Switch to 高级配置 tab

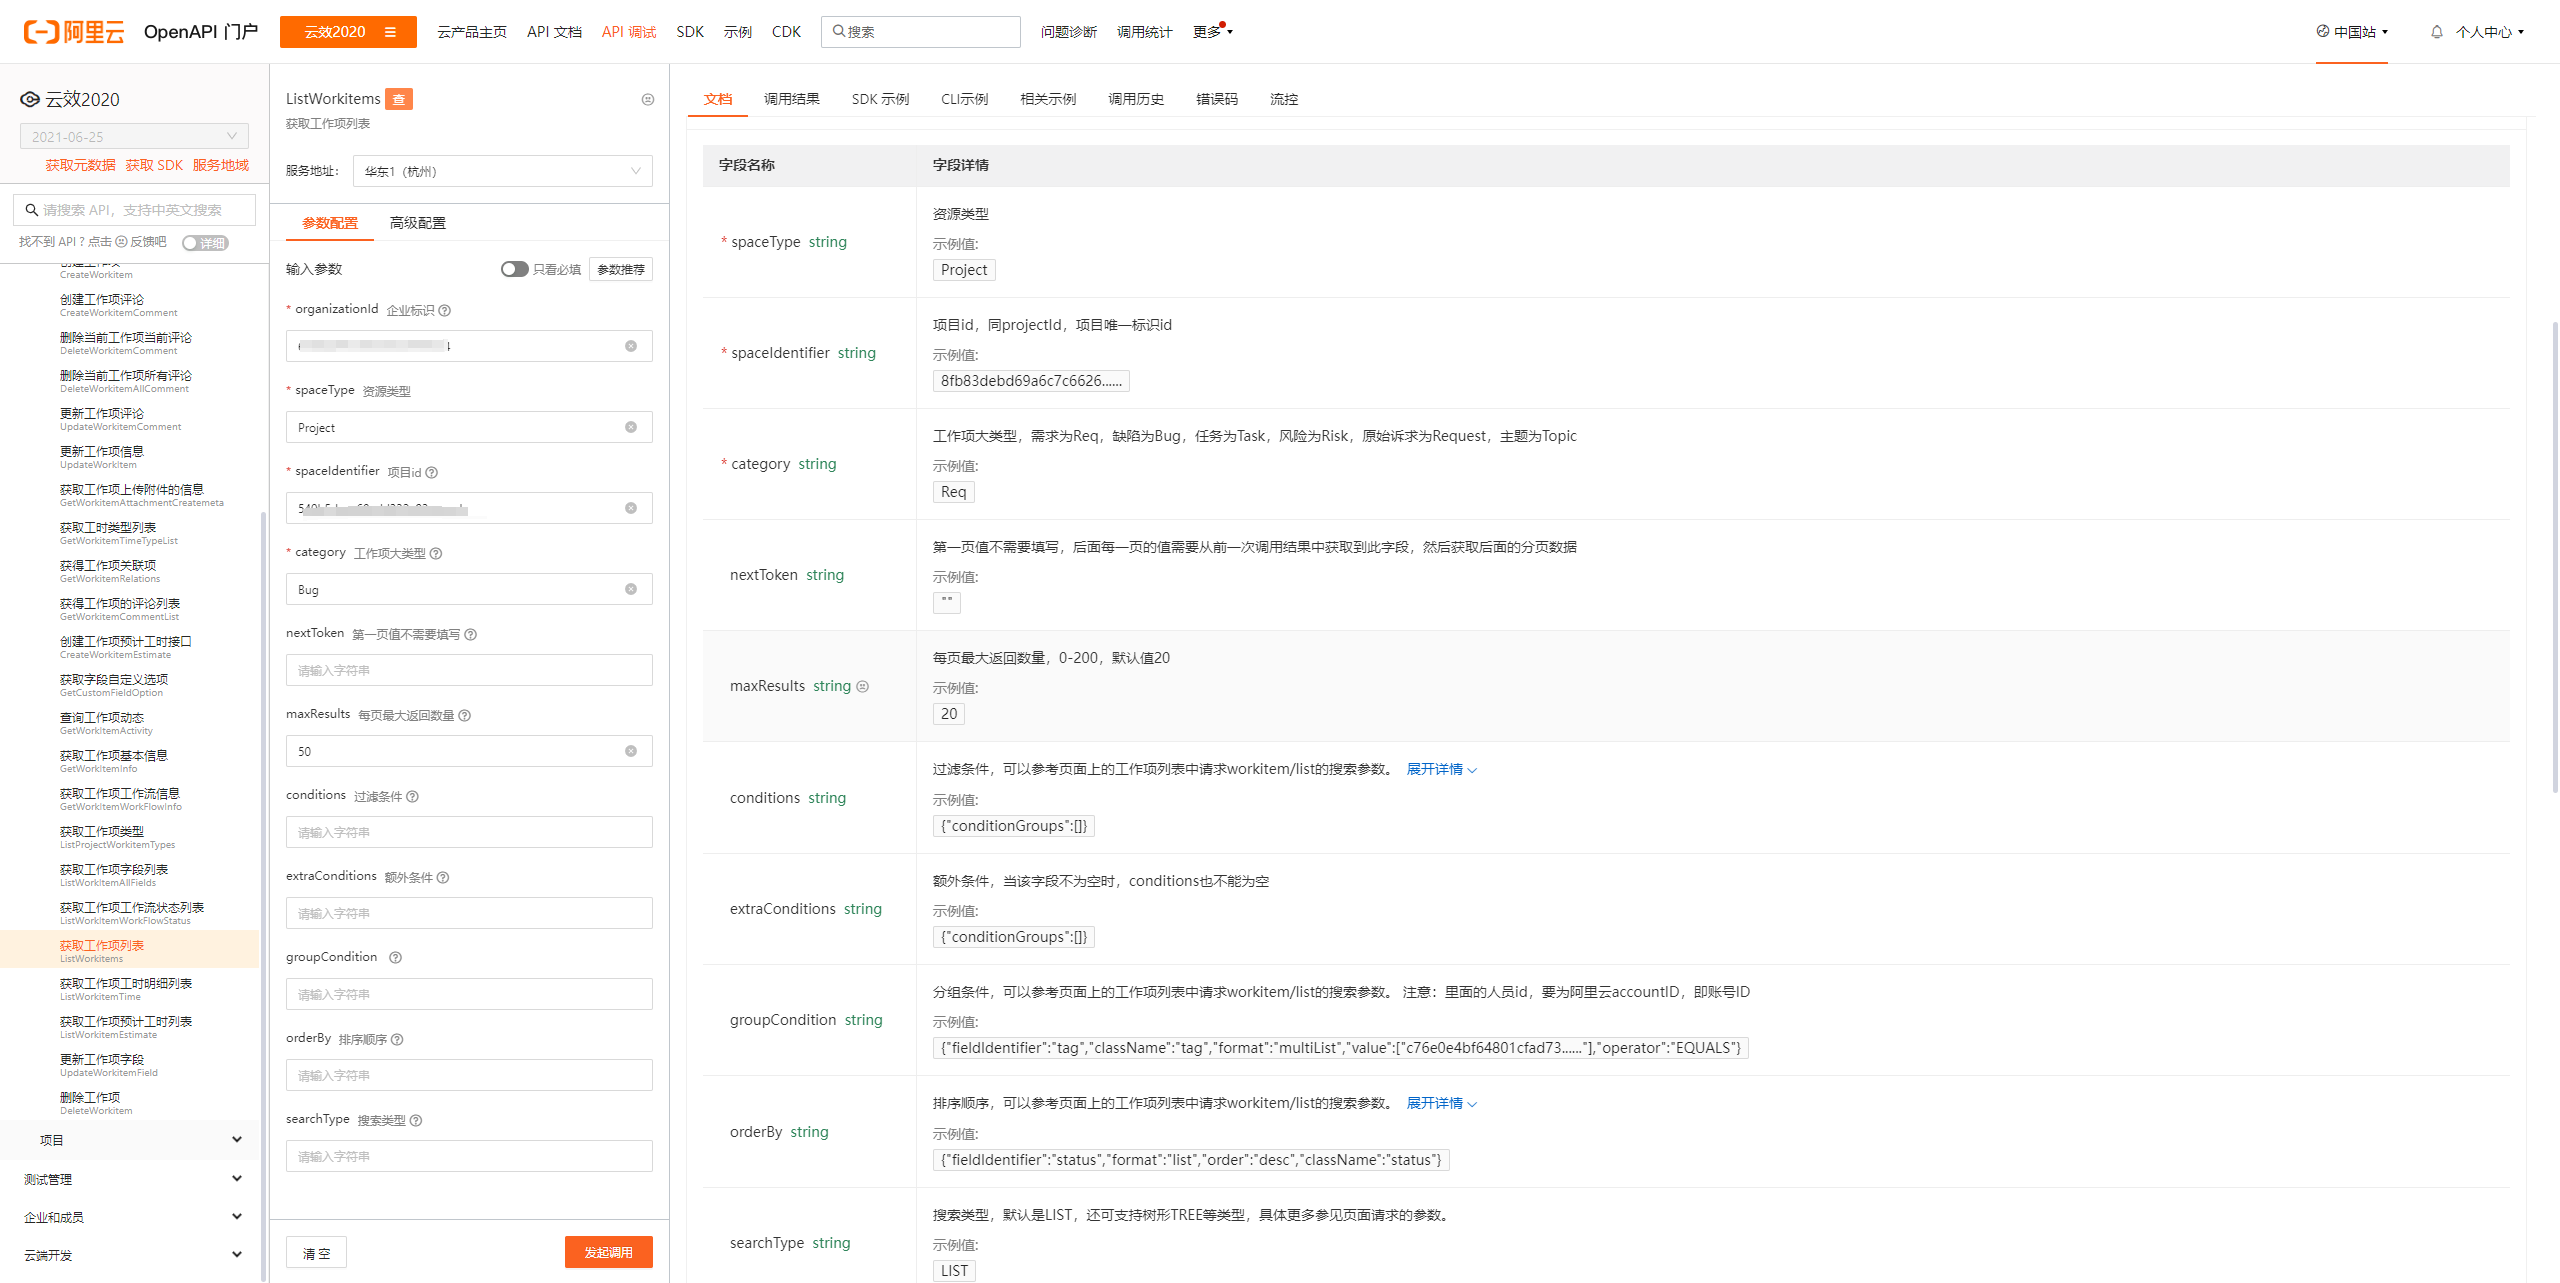click(418, 223)
